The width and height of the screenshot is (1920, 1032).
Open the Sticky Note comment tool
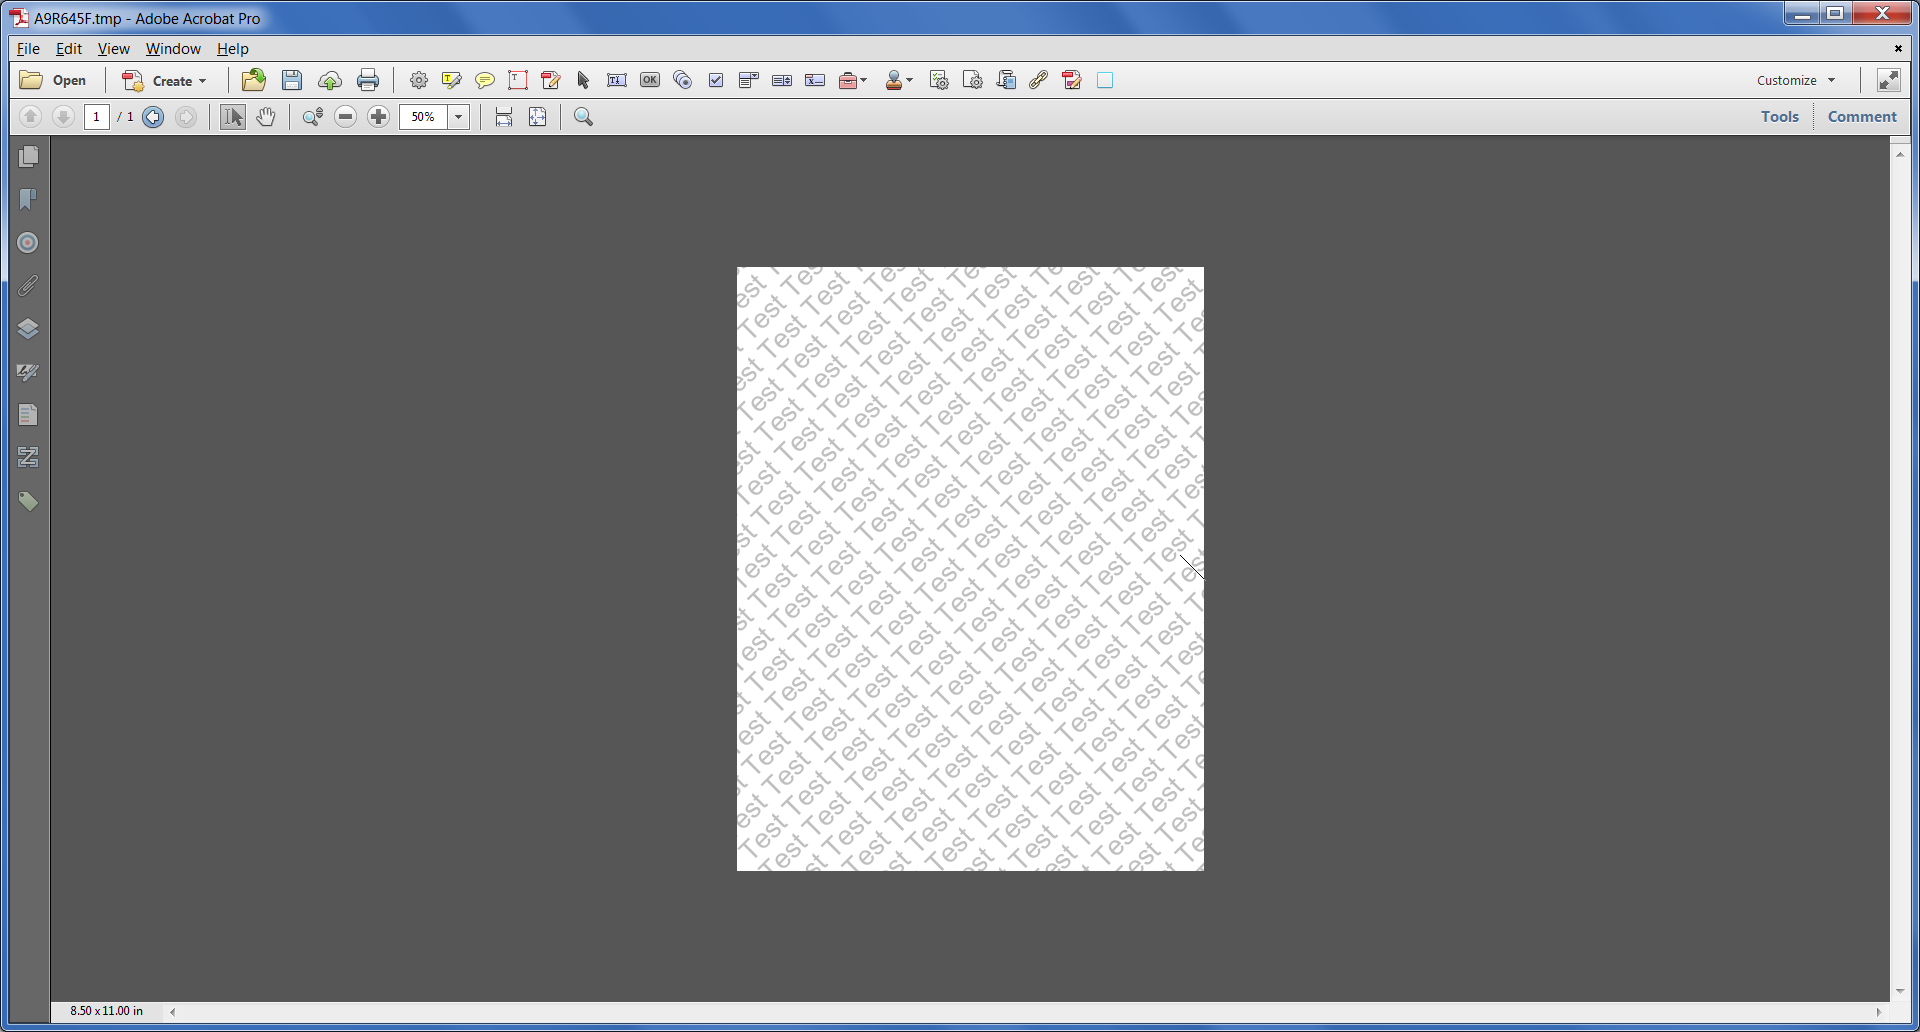coord(484,80)
